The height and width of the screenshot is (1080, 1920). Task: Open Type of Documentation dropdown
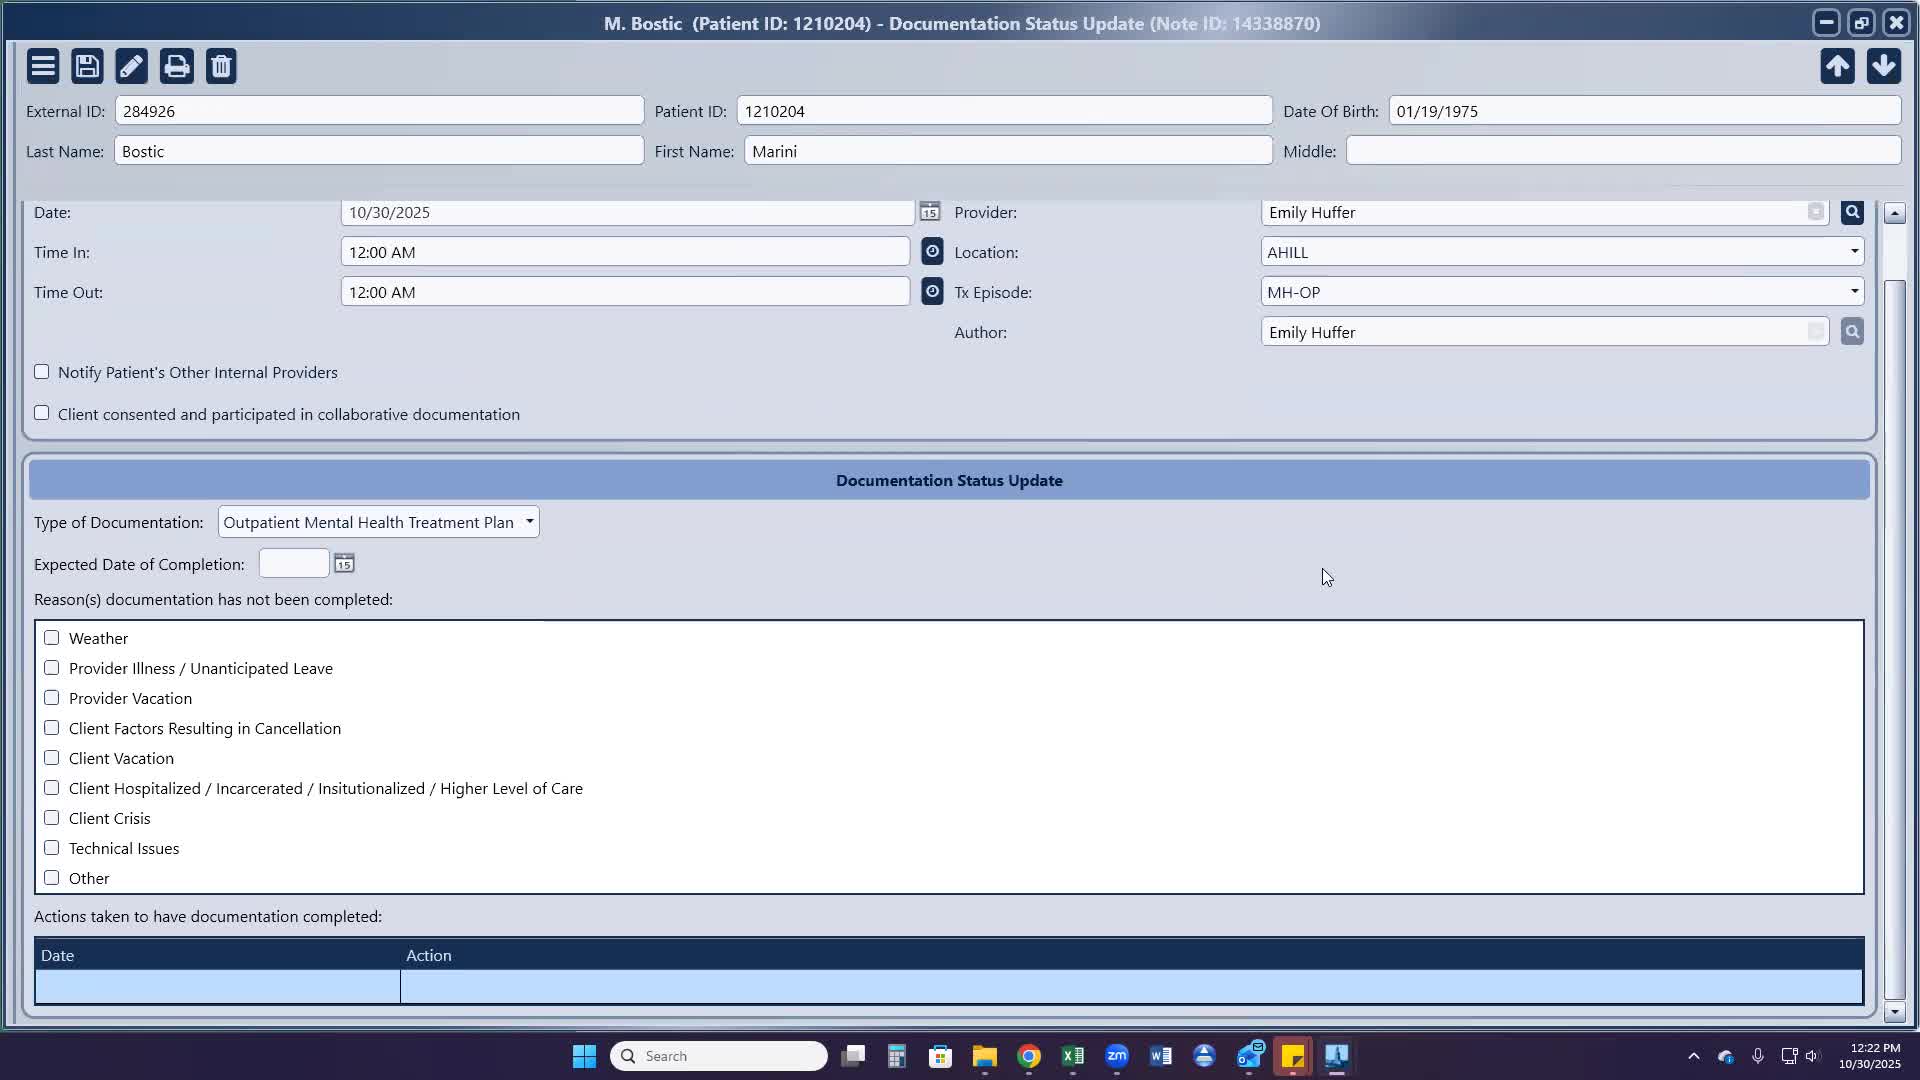point(378,522)
